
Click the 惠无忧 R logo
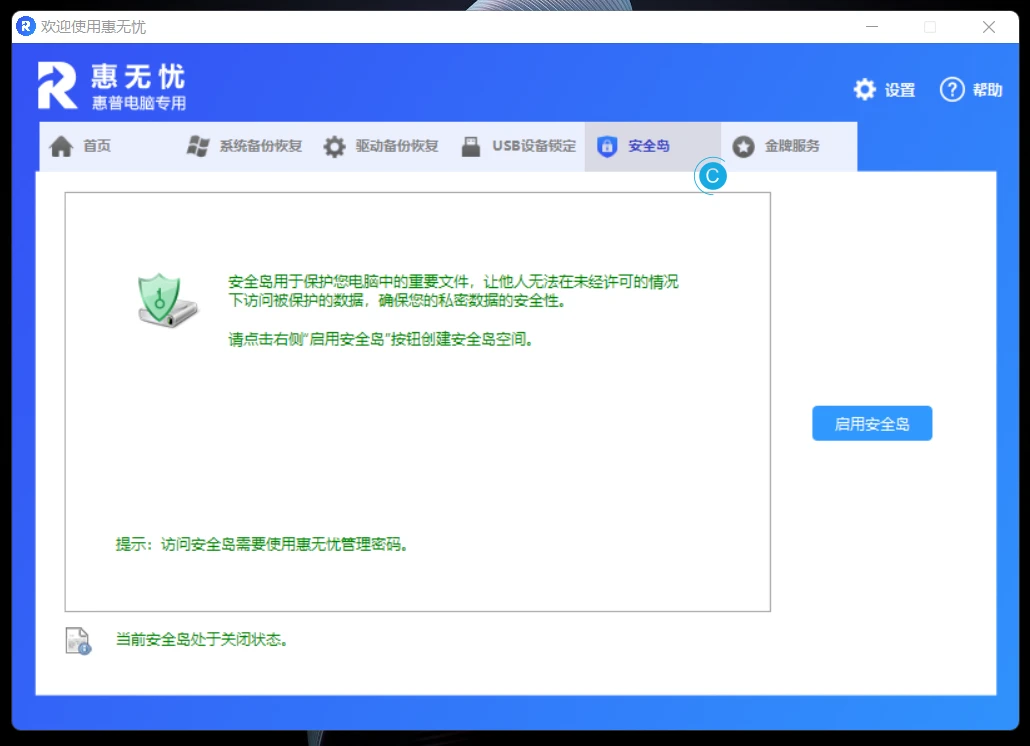point(57,85)
